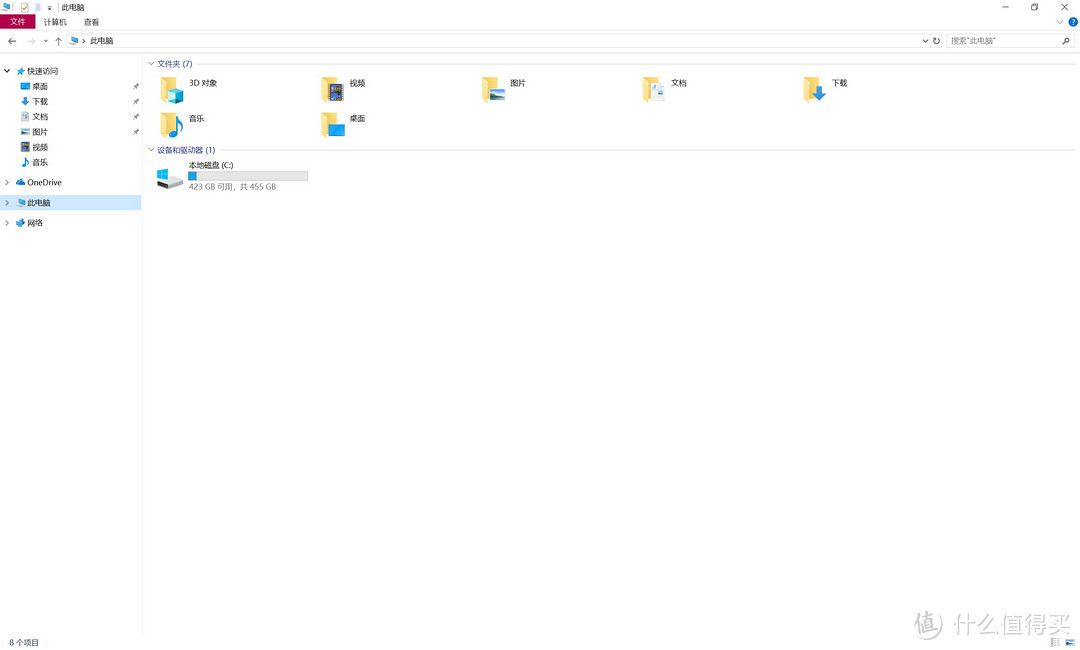
Task: Select 图片 in quick access sidebar
Action: click(39, 132)
